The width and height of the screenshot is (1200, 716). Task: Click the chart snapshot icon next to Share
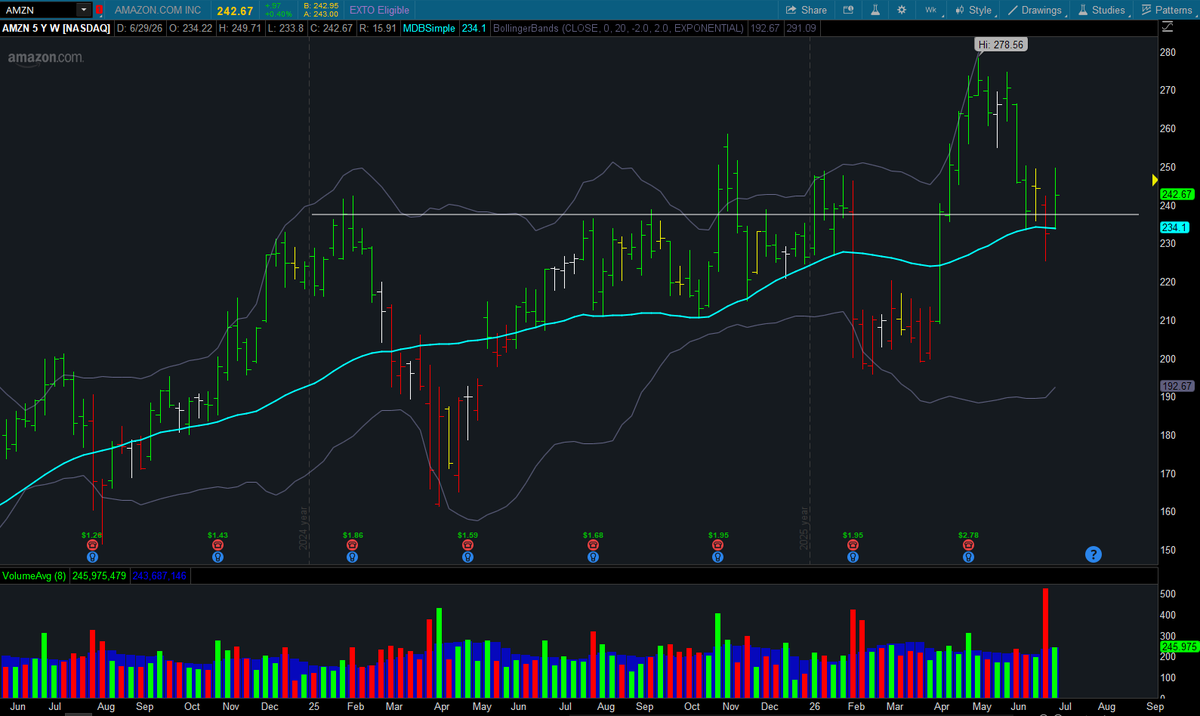coord(848,10)
